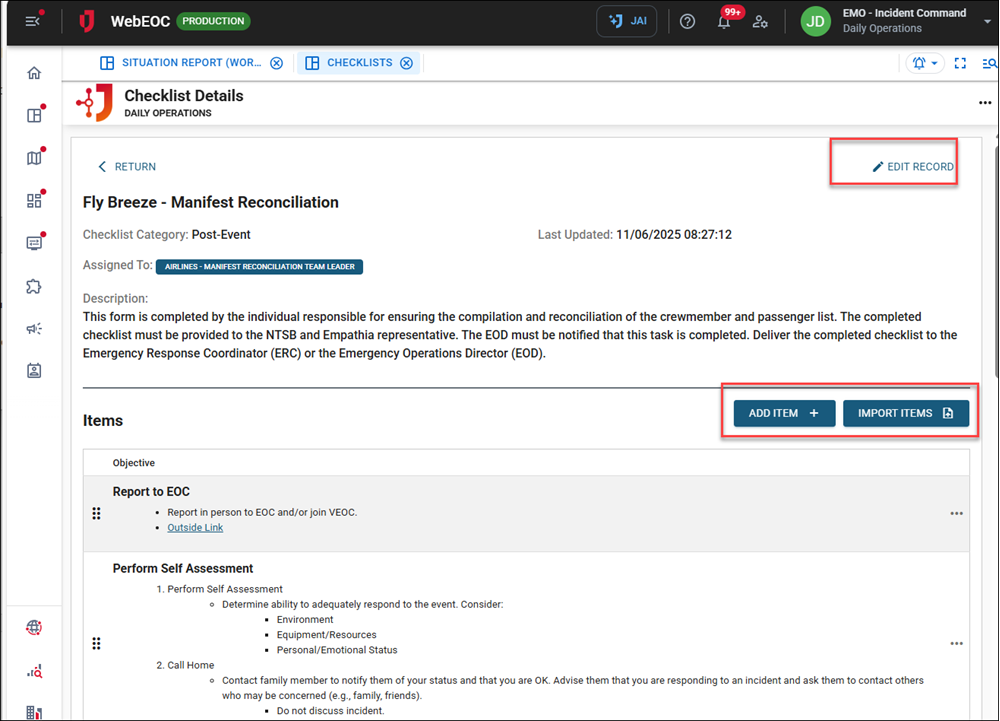Open the Maps panel from the sidebar
The width and height of the screenshot is (1000, 721).
[33, 157]
